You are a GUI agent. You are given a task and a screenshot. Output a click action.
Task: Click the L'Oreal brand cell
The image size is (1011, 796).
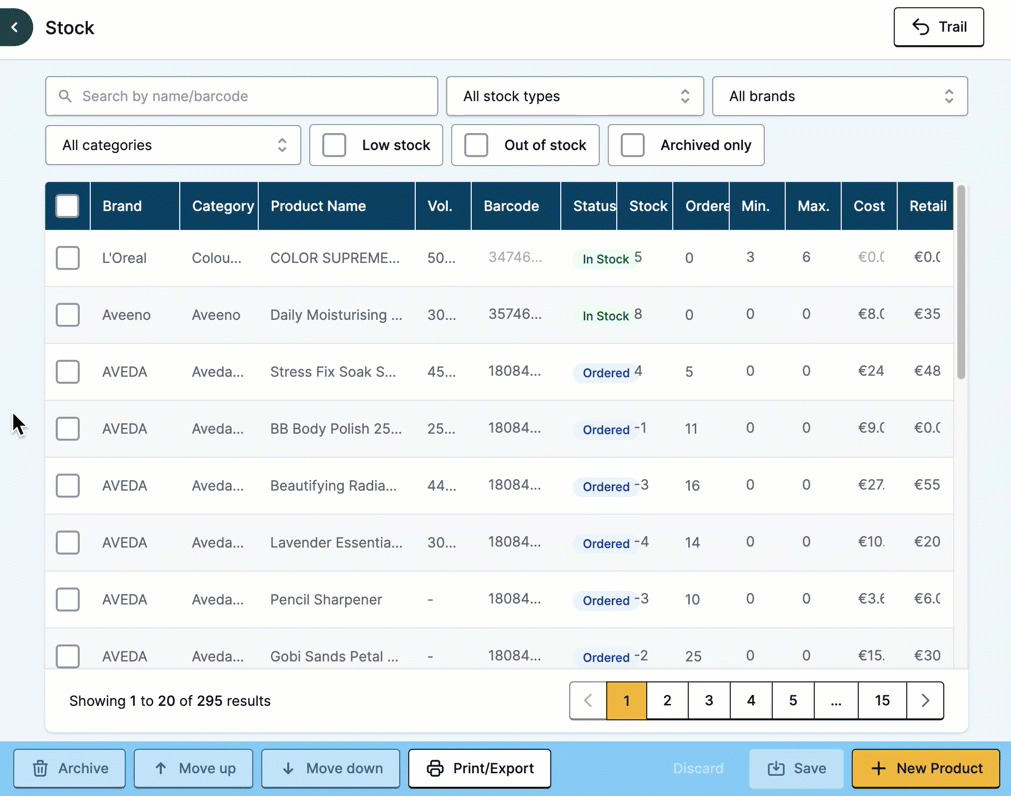tap(124, 258)
